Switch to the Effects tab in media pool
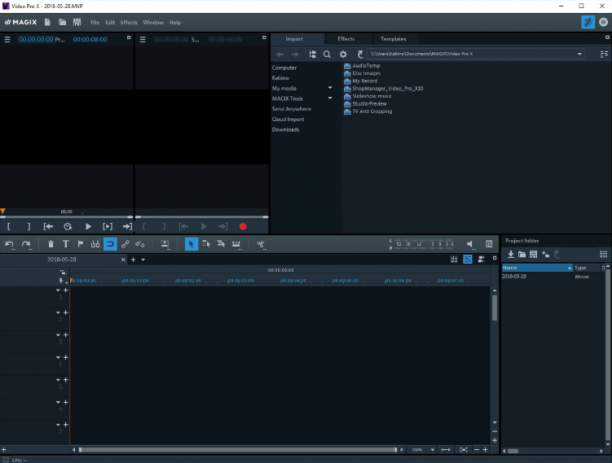612x463 pixels. (346, 39)
